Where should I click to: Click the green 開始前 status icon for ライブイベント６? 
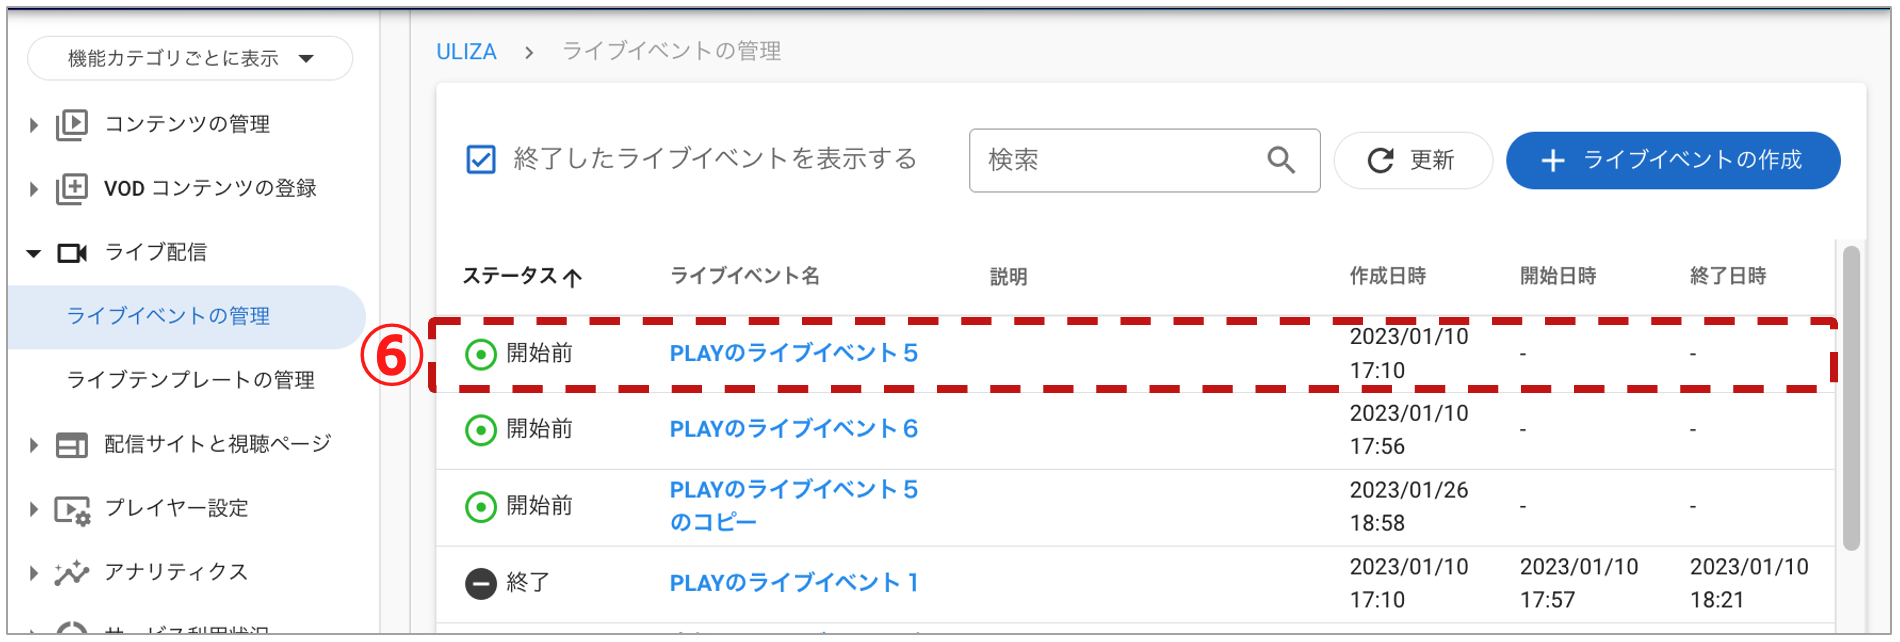pos(481,430)
